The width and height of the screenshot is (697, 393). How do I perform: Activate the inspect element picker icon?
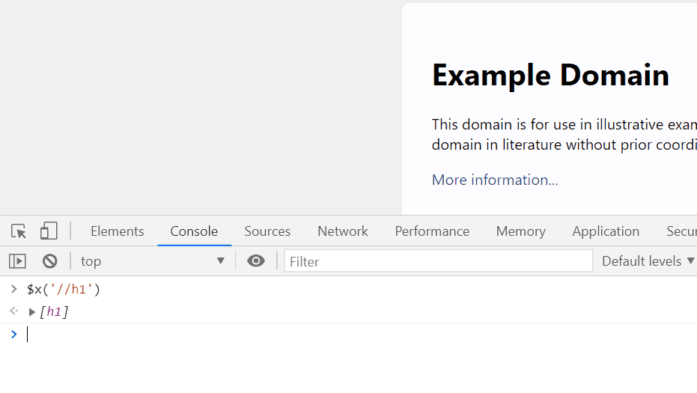tap(19, 232)
